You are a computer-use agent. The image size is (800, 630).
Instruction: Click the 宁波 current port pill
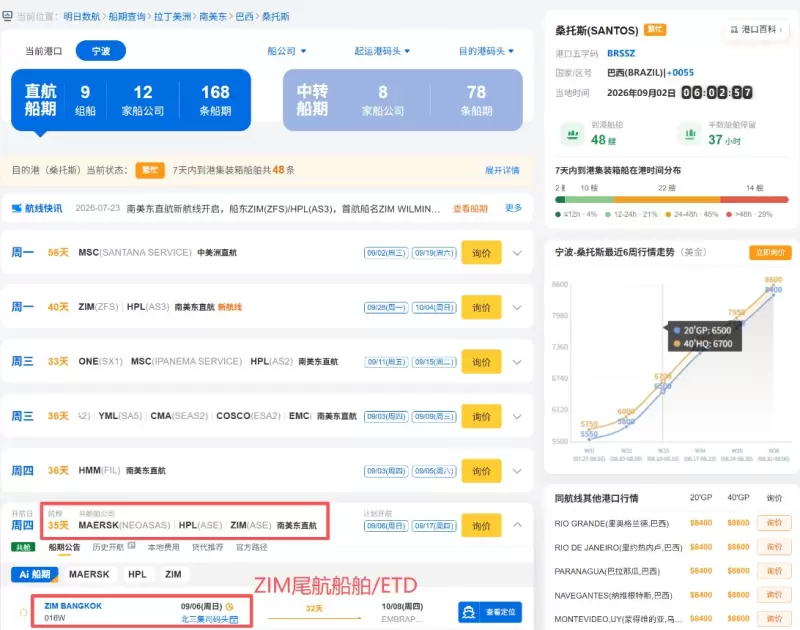pos(101,51)
